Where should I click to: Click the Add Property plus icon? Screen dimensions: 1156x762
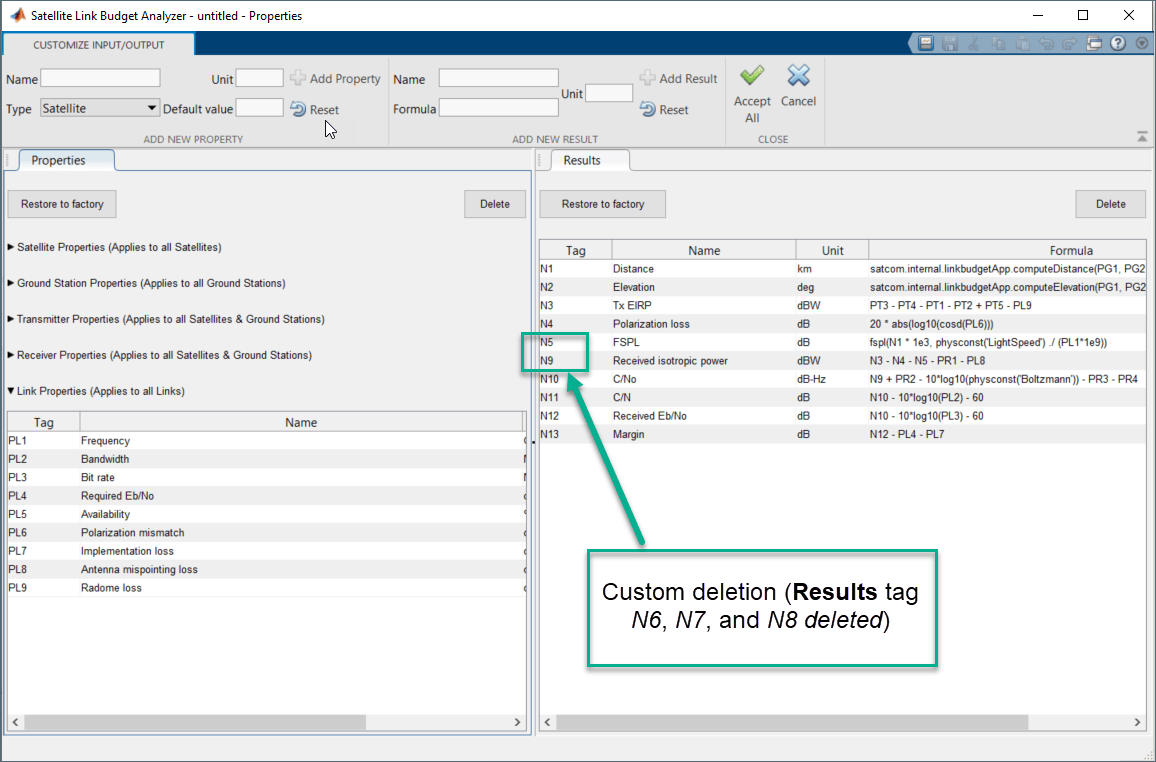[x=298, y=79]
